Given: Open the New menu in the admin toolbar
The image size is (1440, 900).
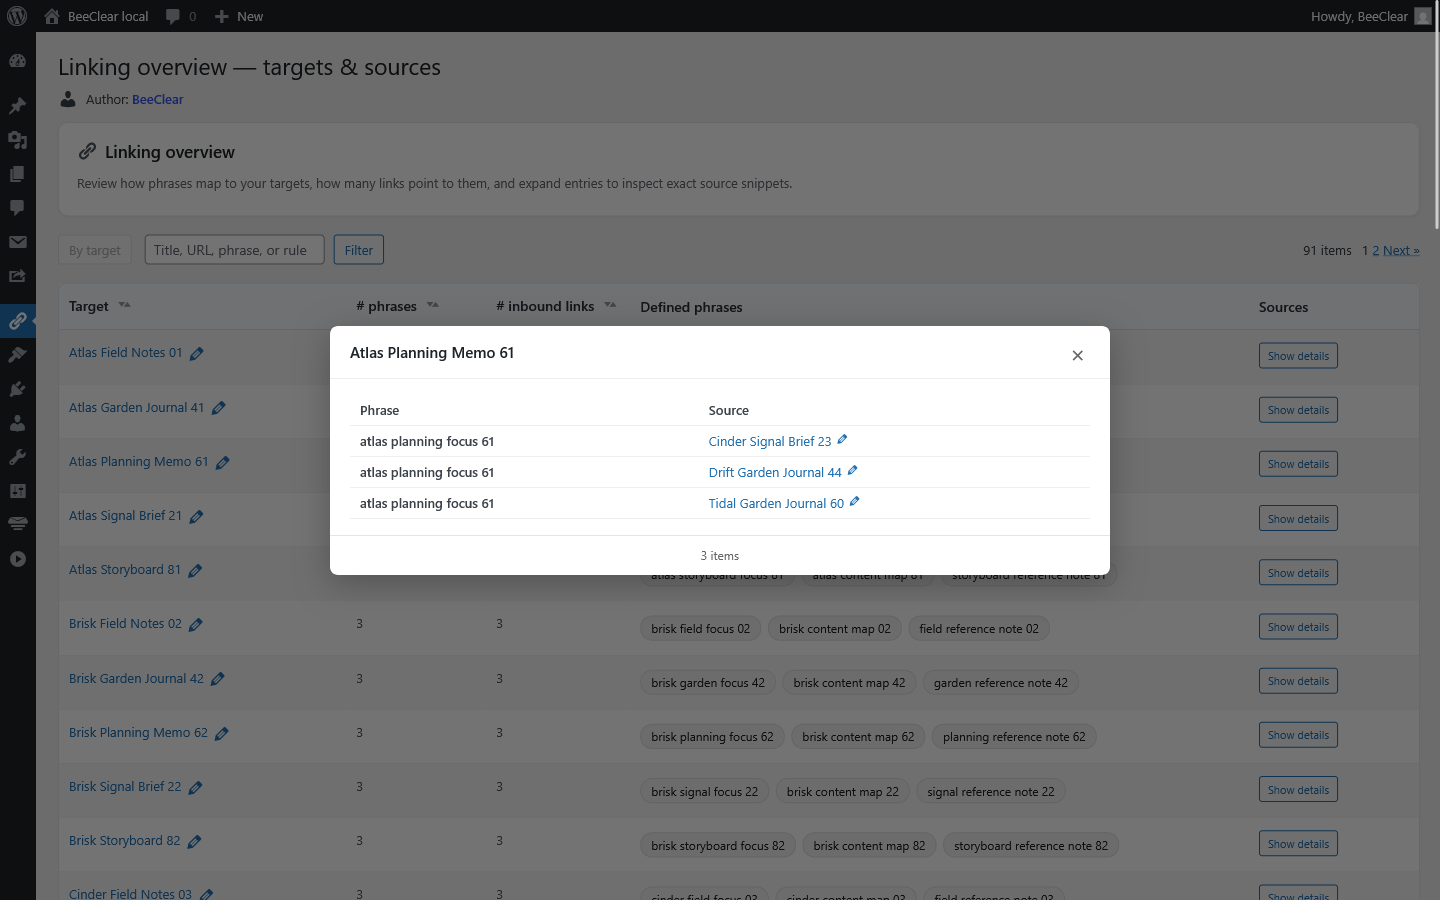Looking at the screenshot, I should [238, 16].
